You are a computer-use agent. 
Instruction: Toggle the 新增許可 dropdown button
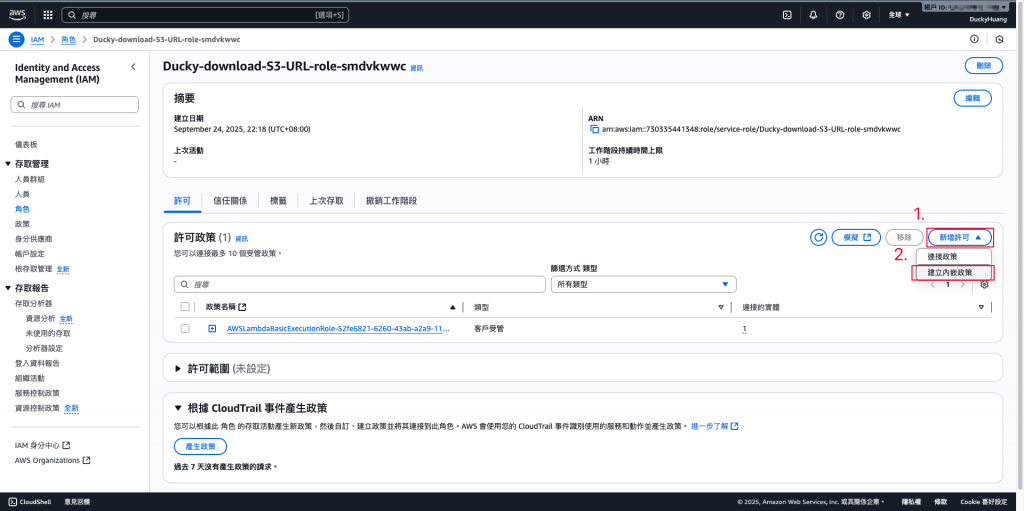coord(960,237)
